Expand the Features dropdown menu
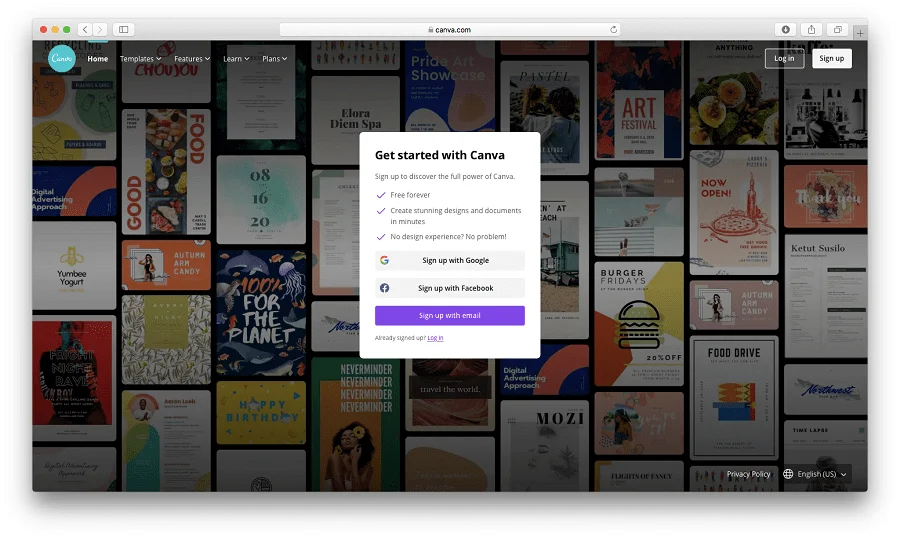 click(191, 59)
